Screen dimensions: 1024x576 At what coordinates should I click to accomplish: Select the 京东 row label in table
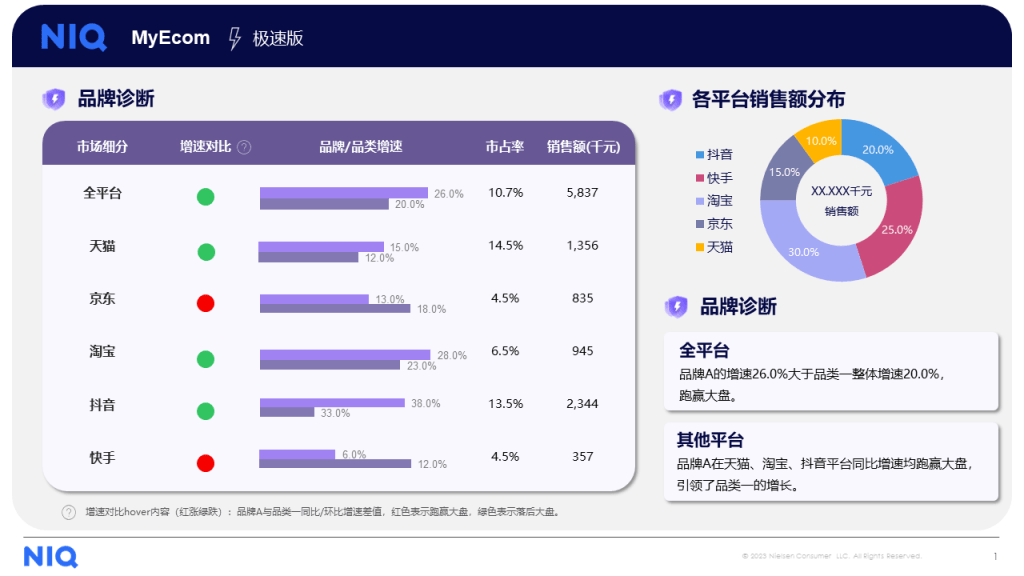pos(103,298)
